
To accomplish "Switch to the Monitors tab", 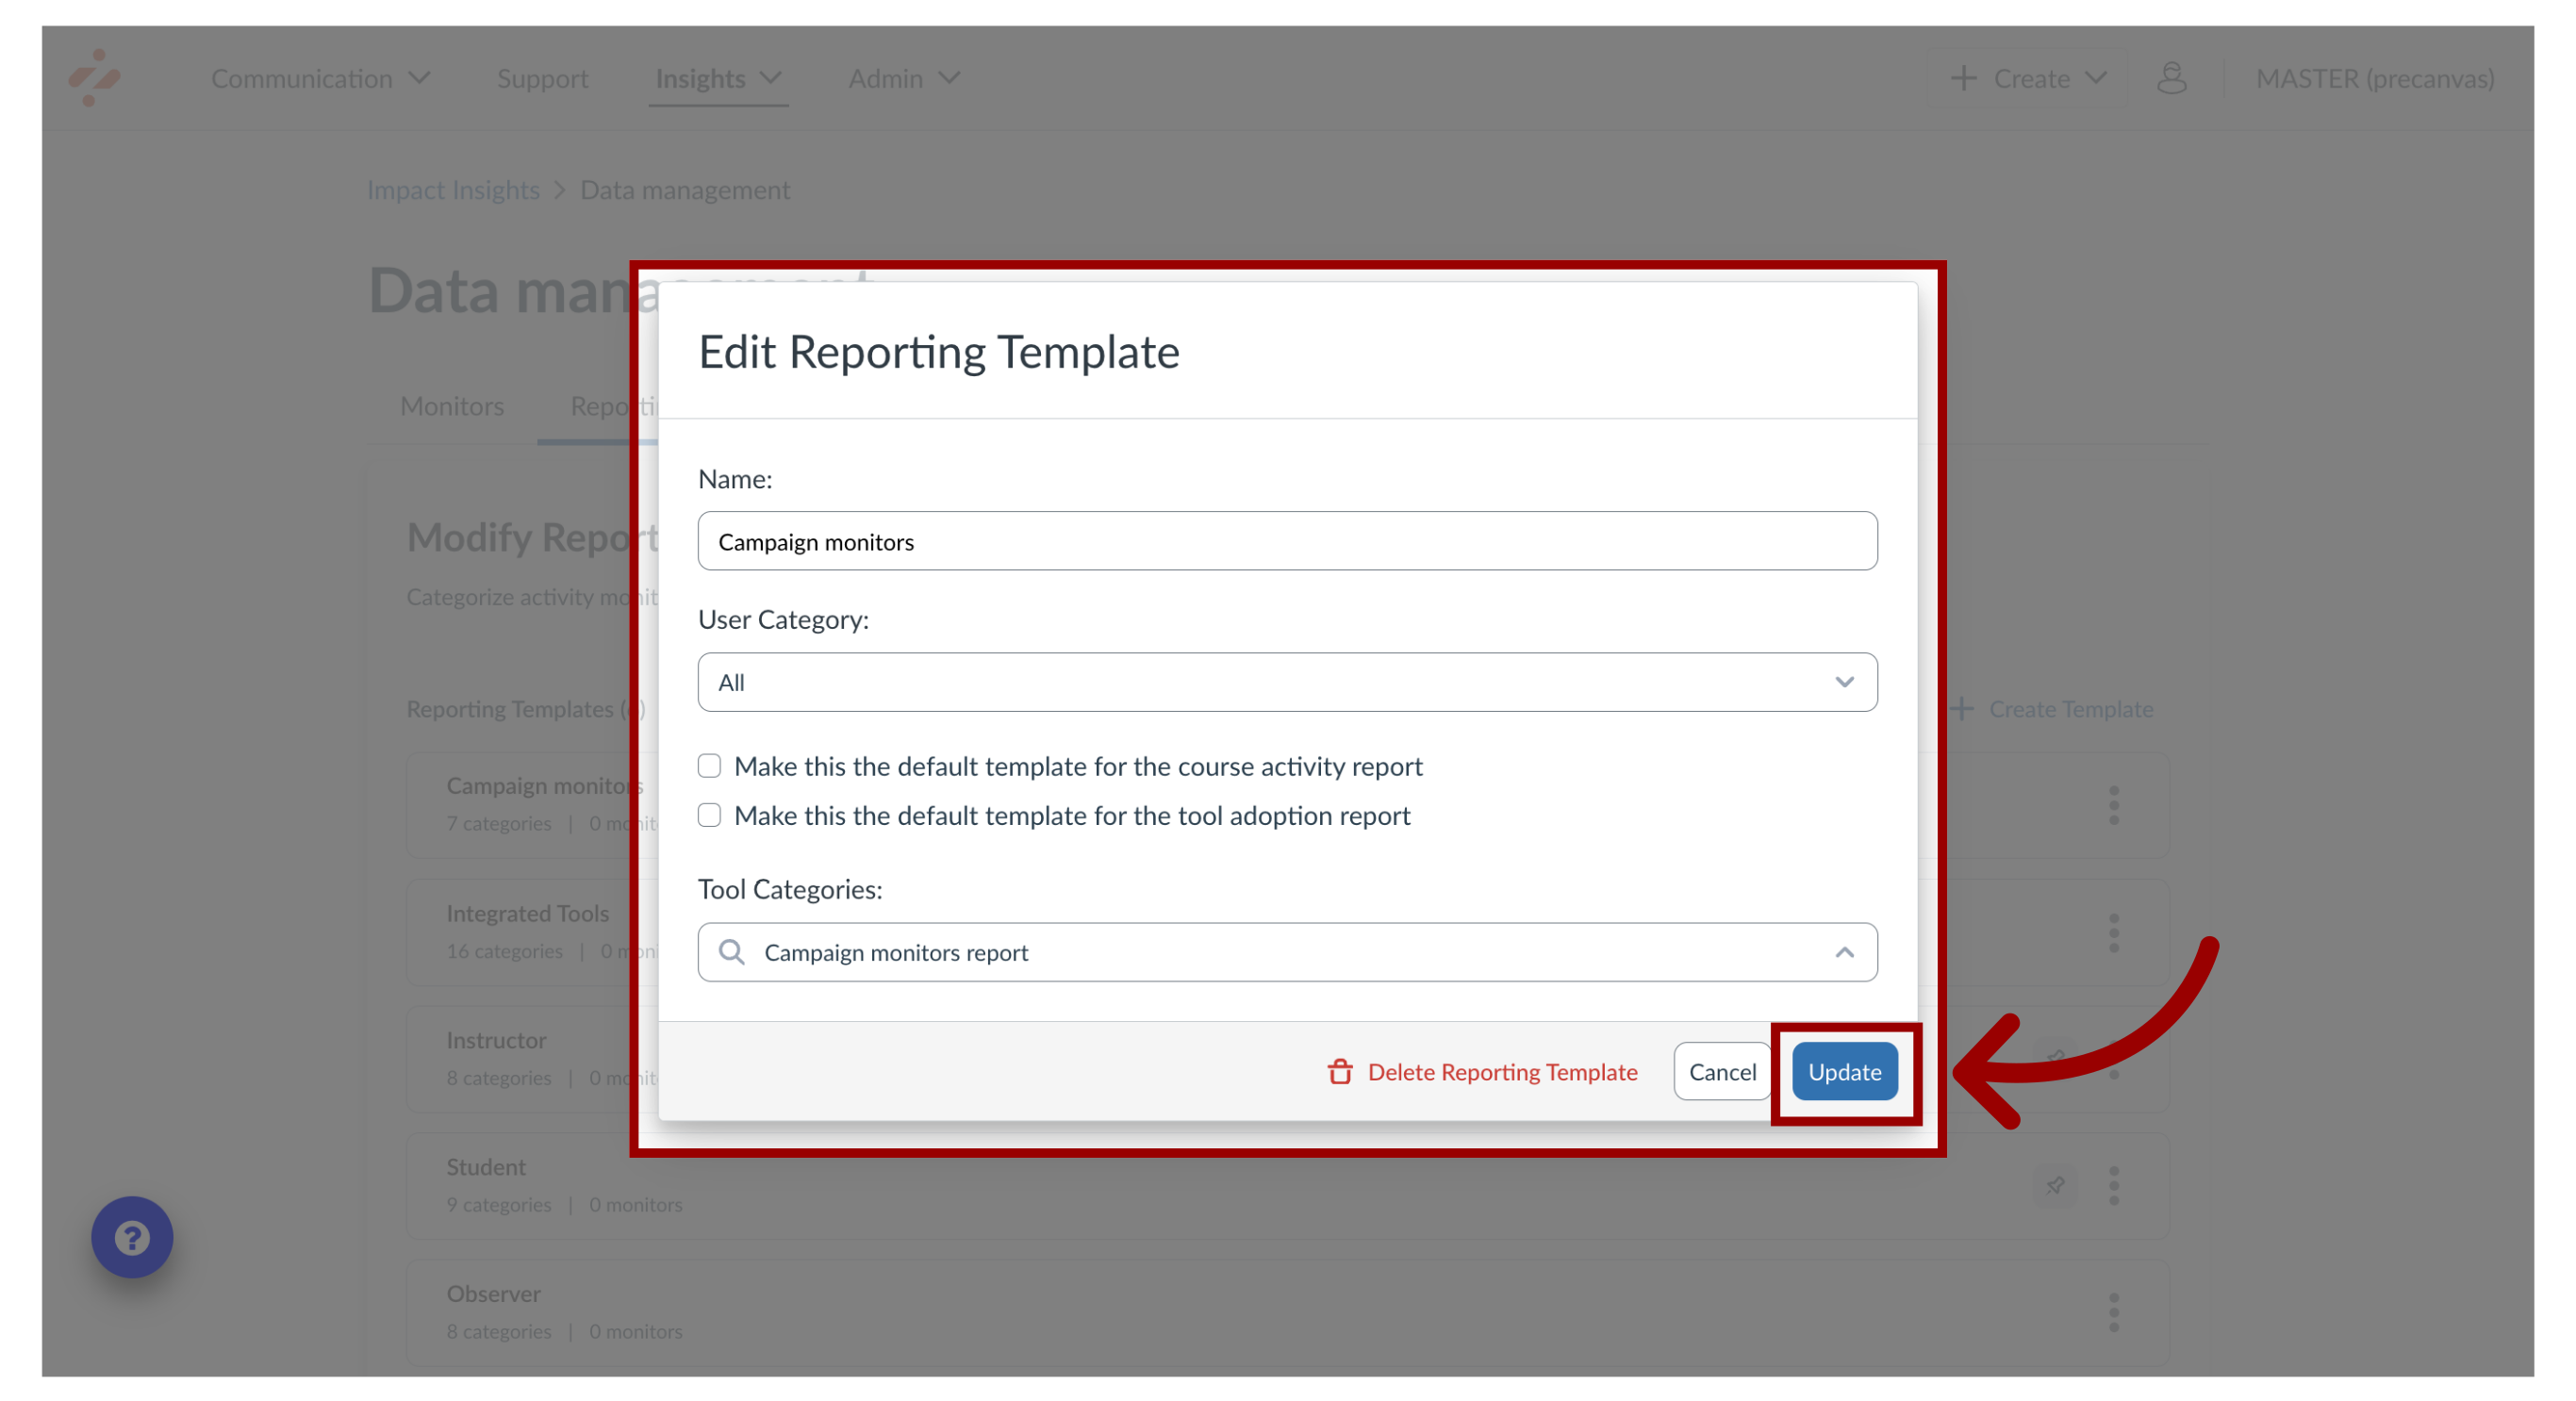I will coord(452,404).
